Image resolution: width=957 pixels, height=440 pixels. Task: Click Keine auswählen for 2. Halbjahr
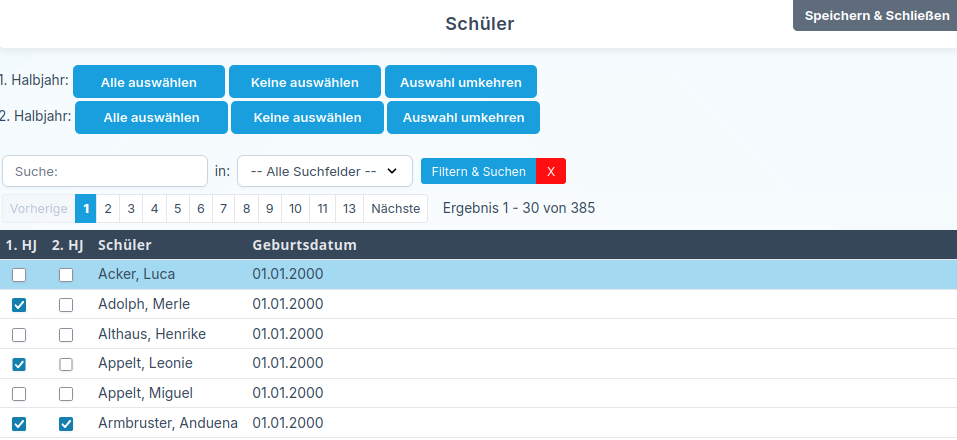pyautogui.click(x=307, y=118)
